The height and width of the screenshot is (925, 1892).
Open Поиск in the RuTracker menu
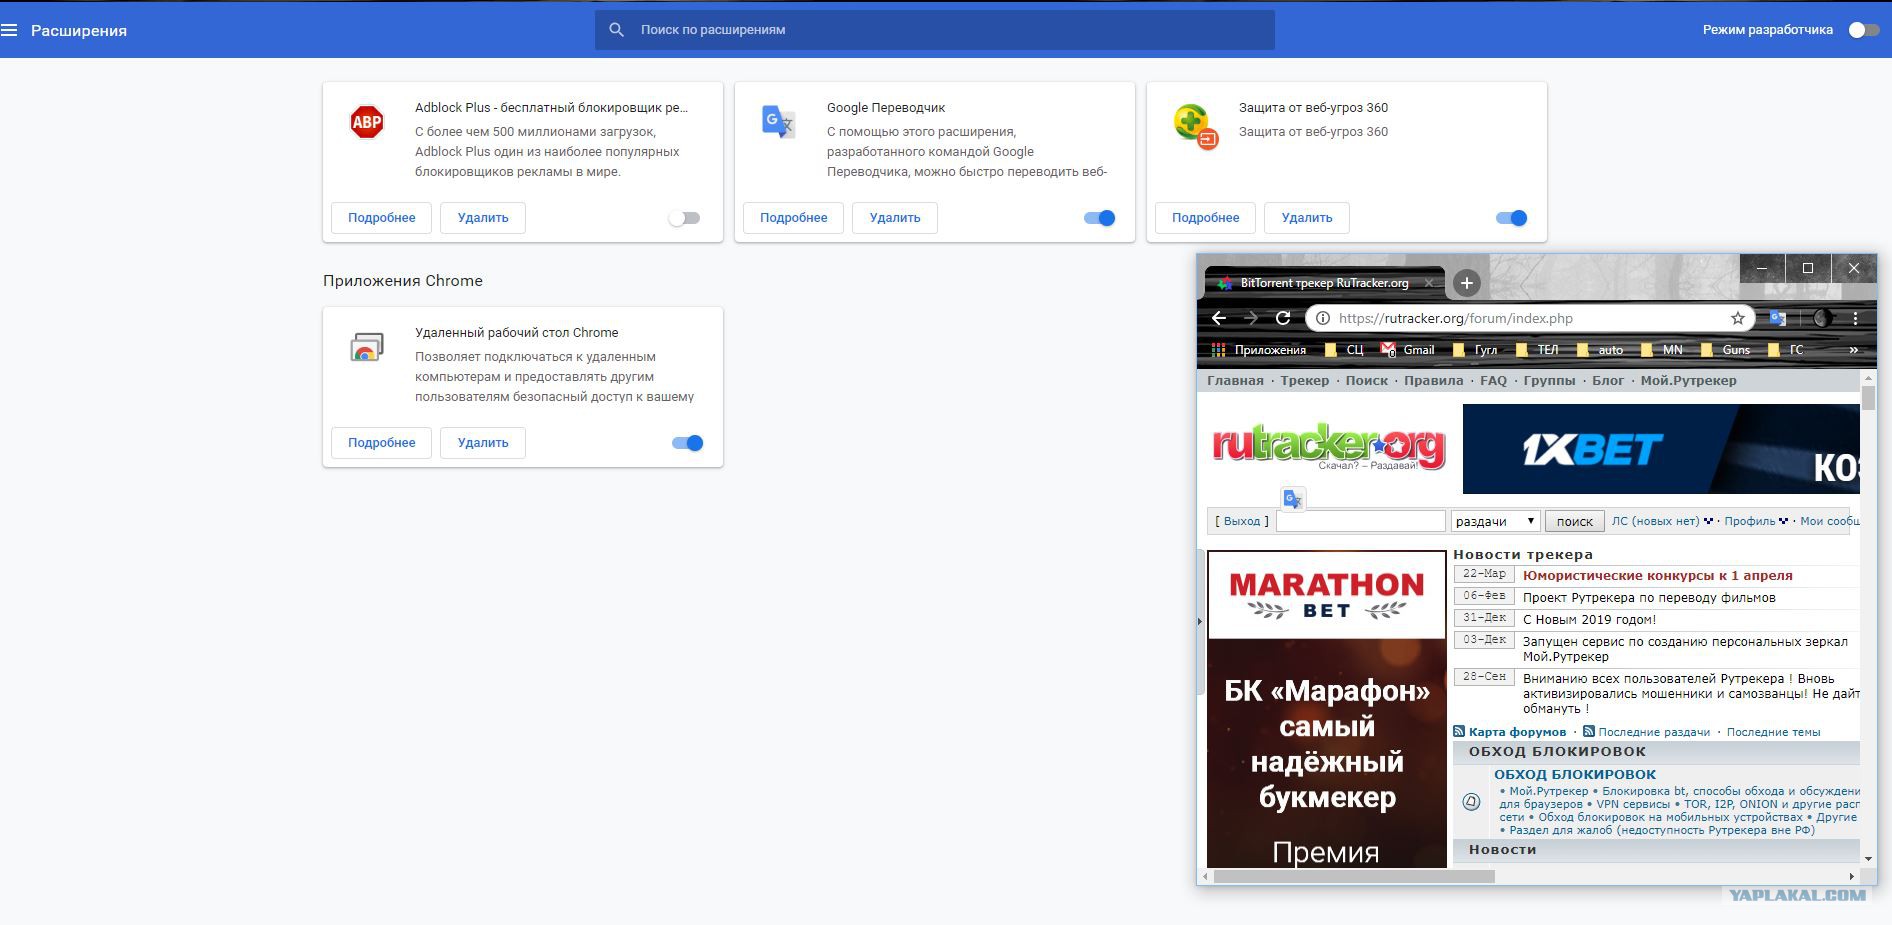[x=1367, y=381]
